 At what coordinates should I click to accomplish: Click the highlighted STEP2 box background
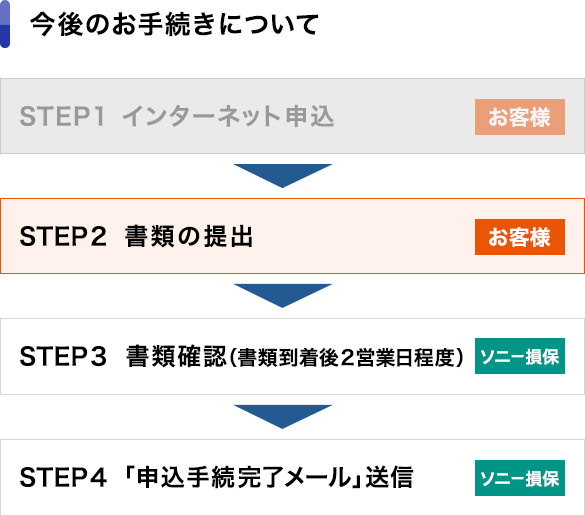coord(292,236)
